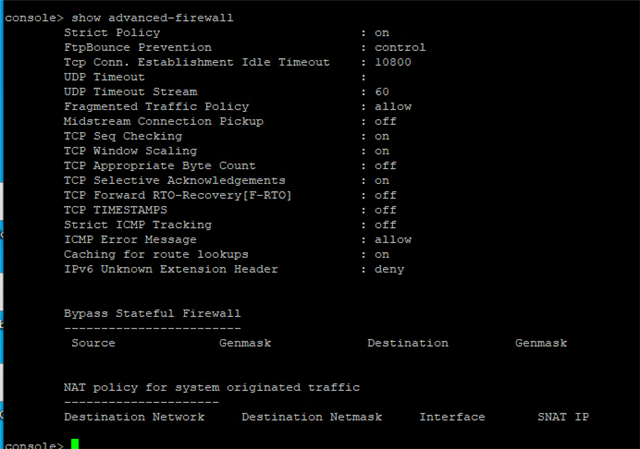Click the 10800 idle timeout value
640x449 pixels.
[x=393, y=62]
